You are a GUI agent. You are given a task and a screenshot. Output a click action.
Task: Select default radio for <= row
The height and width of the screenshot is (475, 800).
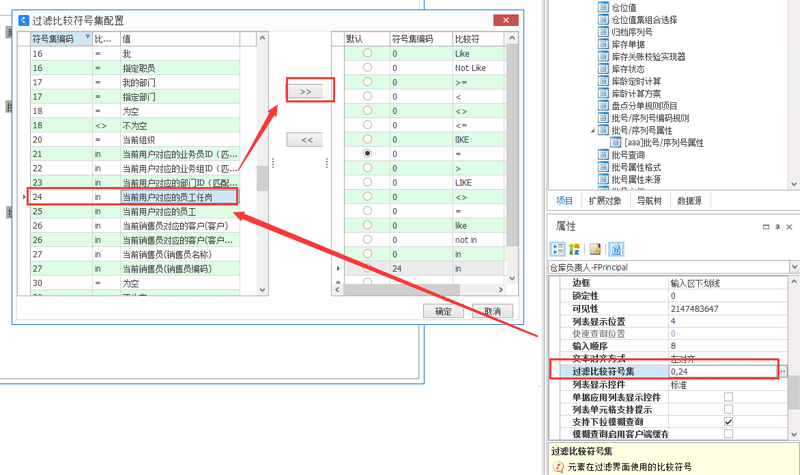pyautogui.click(x=367, y=124)
